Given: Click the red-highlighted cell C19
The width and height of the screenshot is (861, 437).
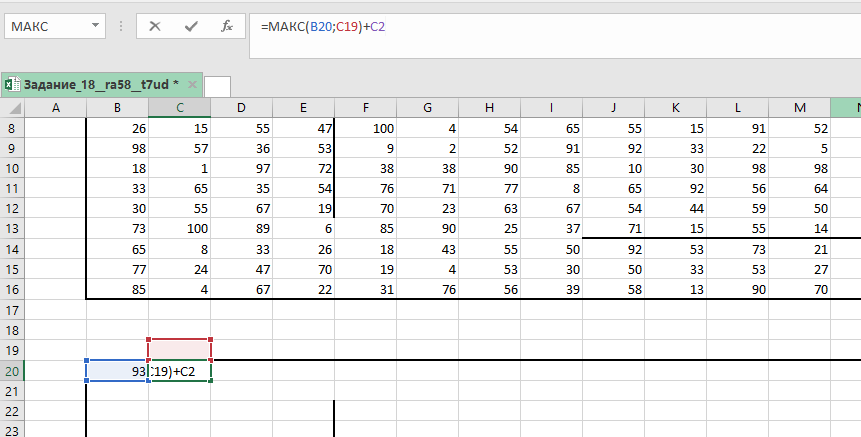Looking at the screenshot, I should [x=179, y=350].
